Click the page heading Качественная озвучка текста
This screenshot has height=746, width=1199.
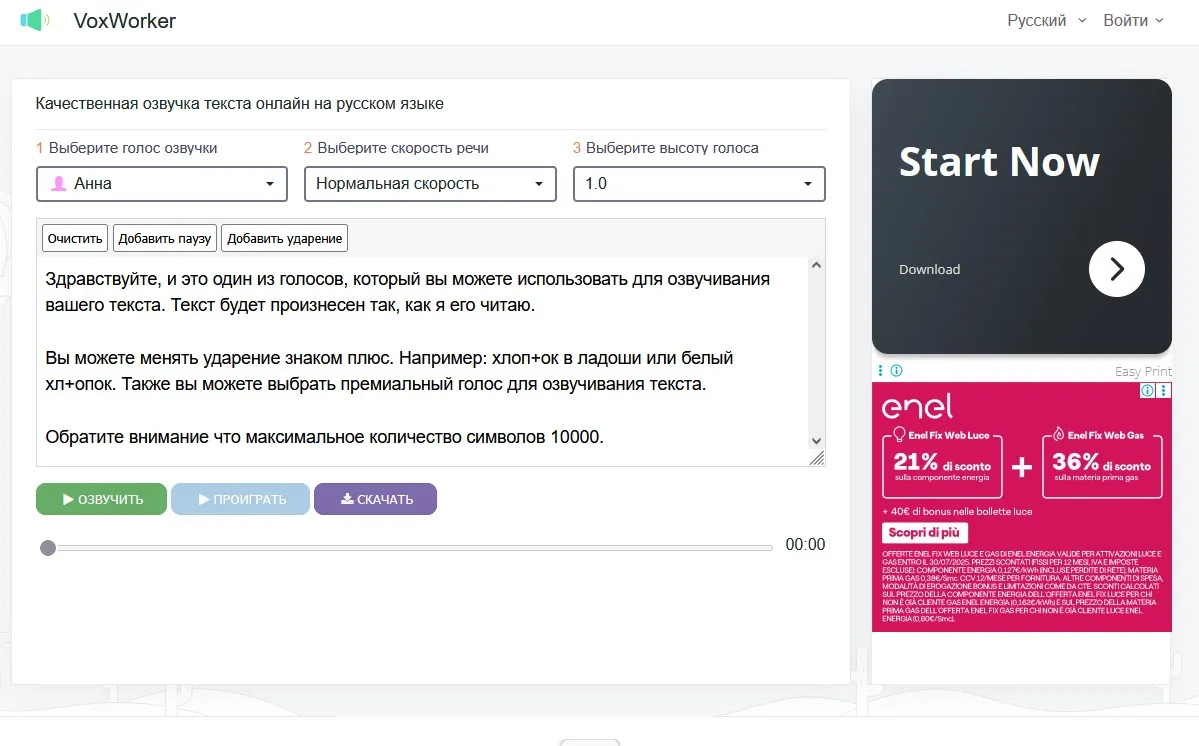239,104
